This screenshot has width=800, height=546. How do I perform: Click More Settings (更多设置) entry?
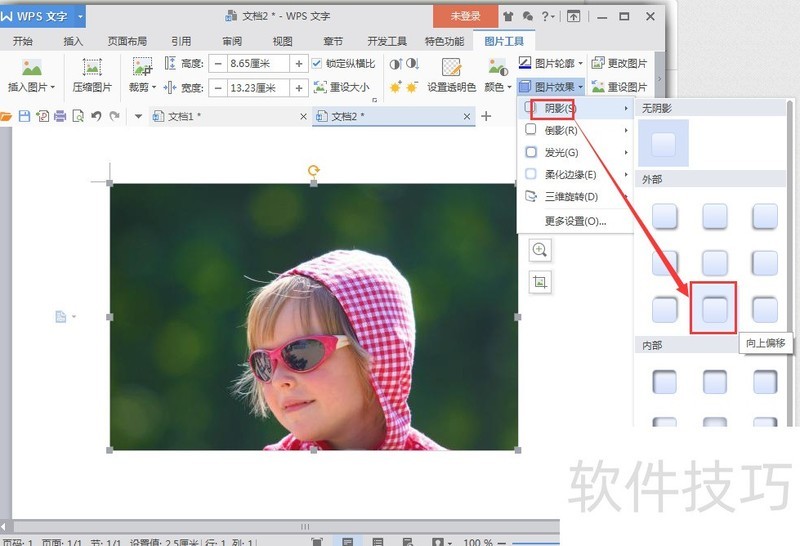(x=575, y=221)
